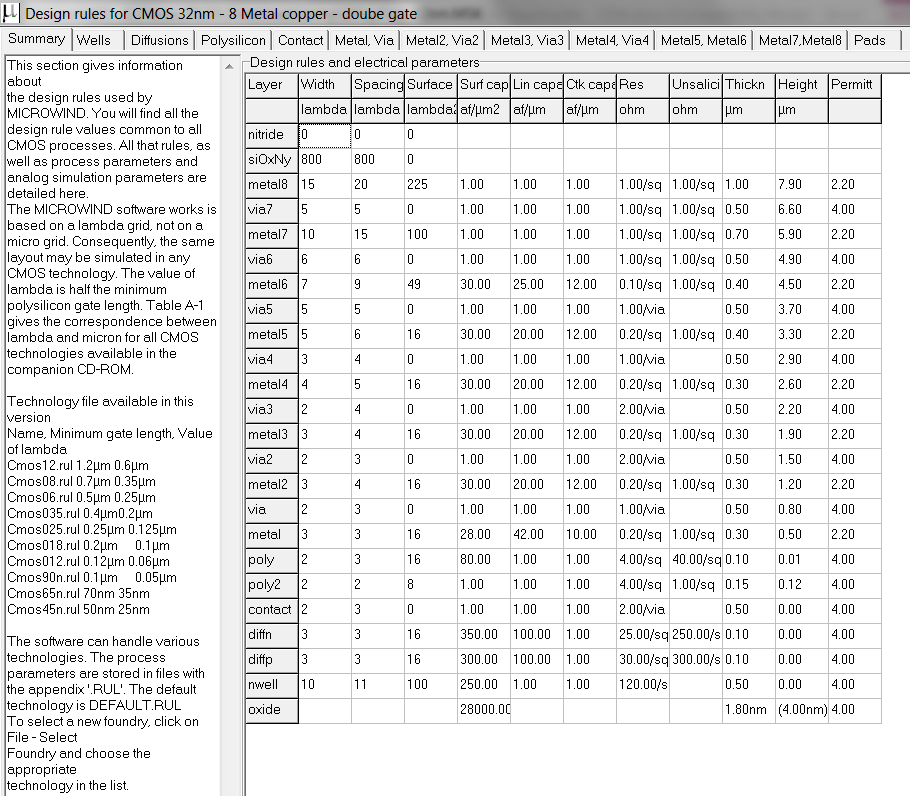The height and width of the screenshot is (796, 910).
Task: Click the metal4 row header
Action: coord(272,384)
